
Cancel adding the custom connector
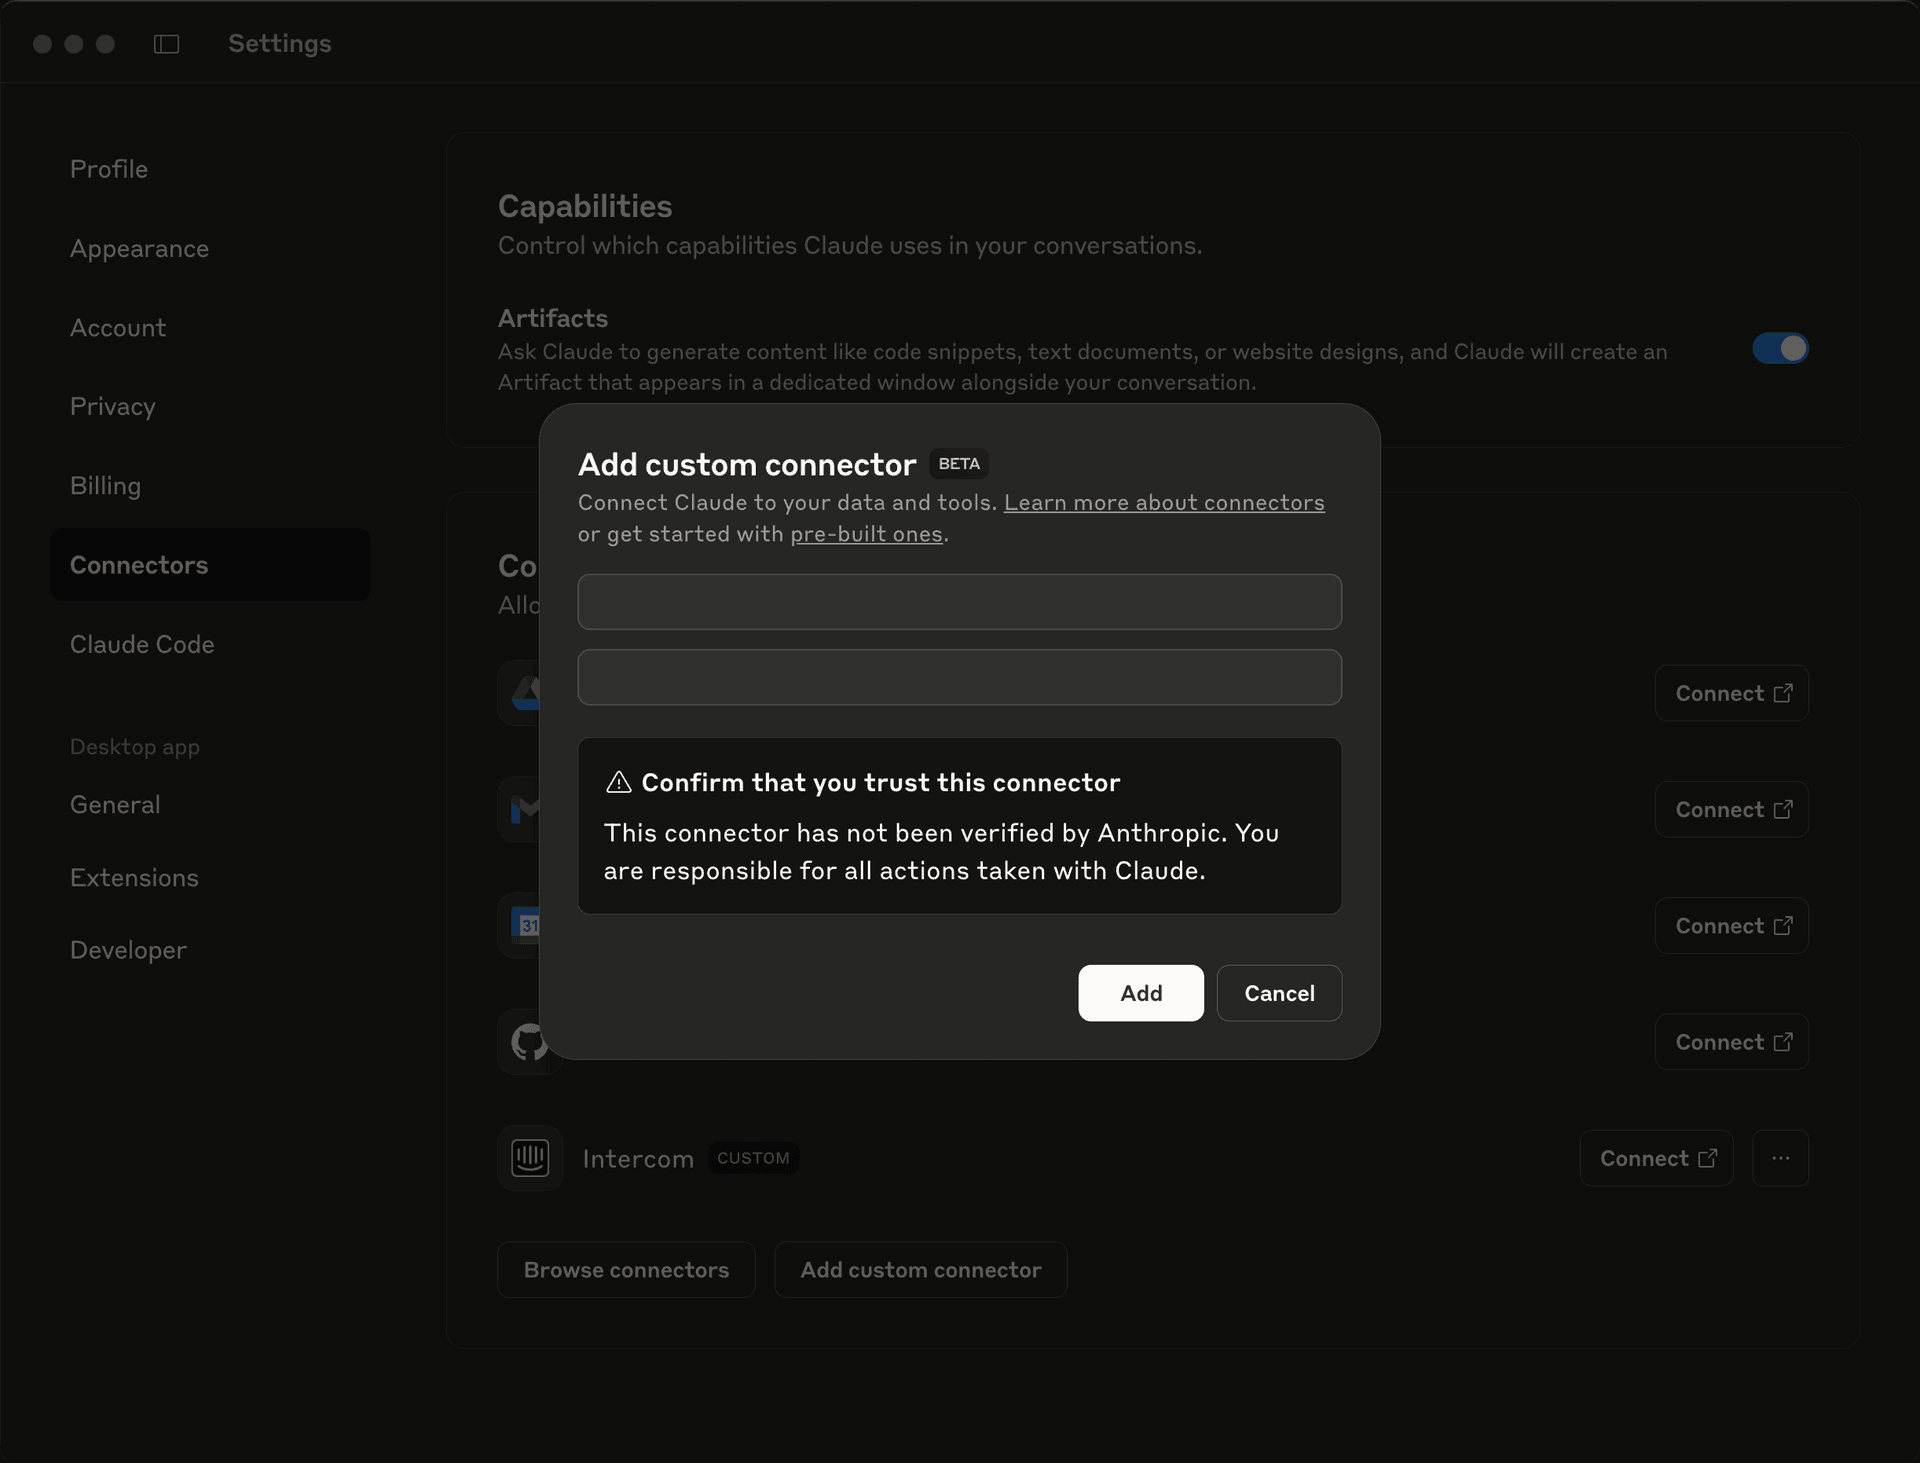click(1279, 993)
